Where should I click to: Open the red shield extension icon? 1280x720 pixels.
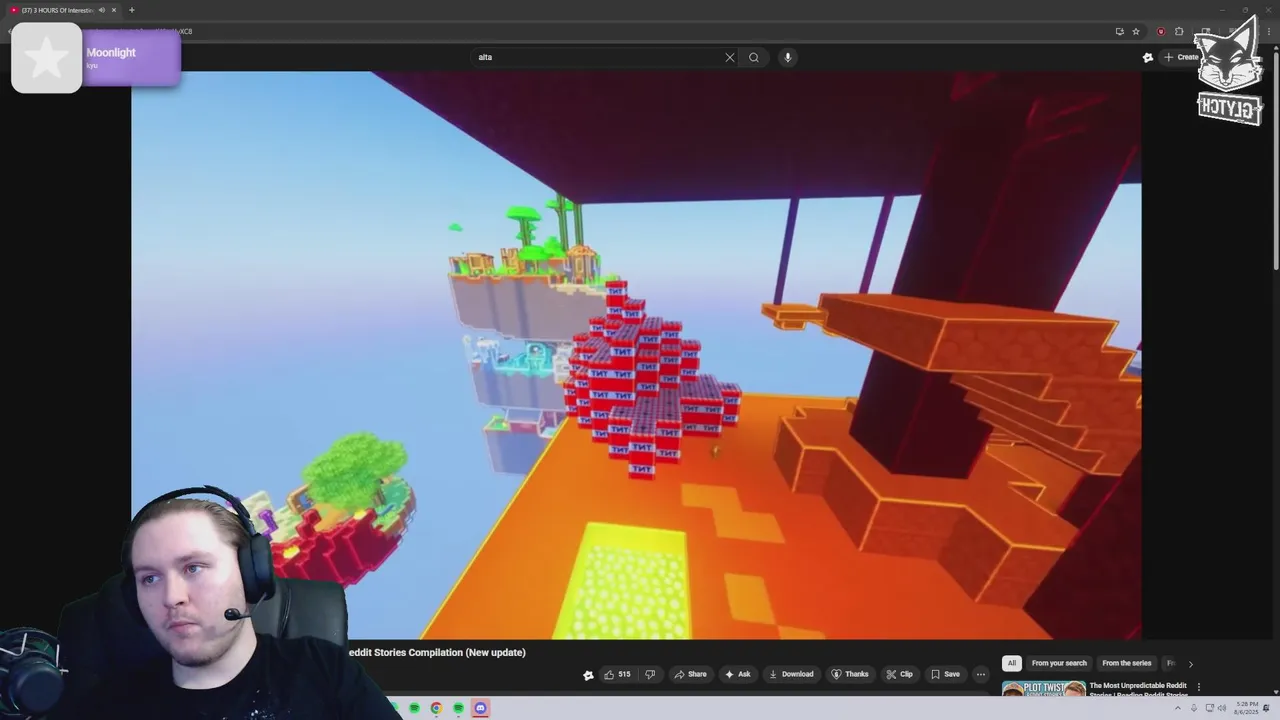click(1161, 31)
